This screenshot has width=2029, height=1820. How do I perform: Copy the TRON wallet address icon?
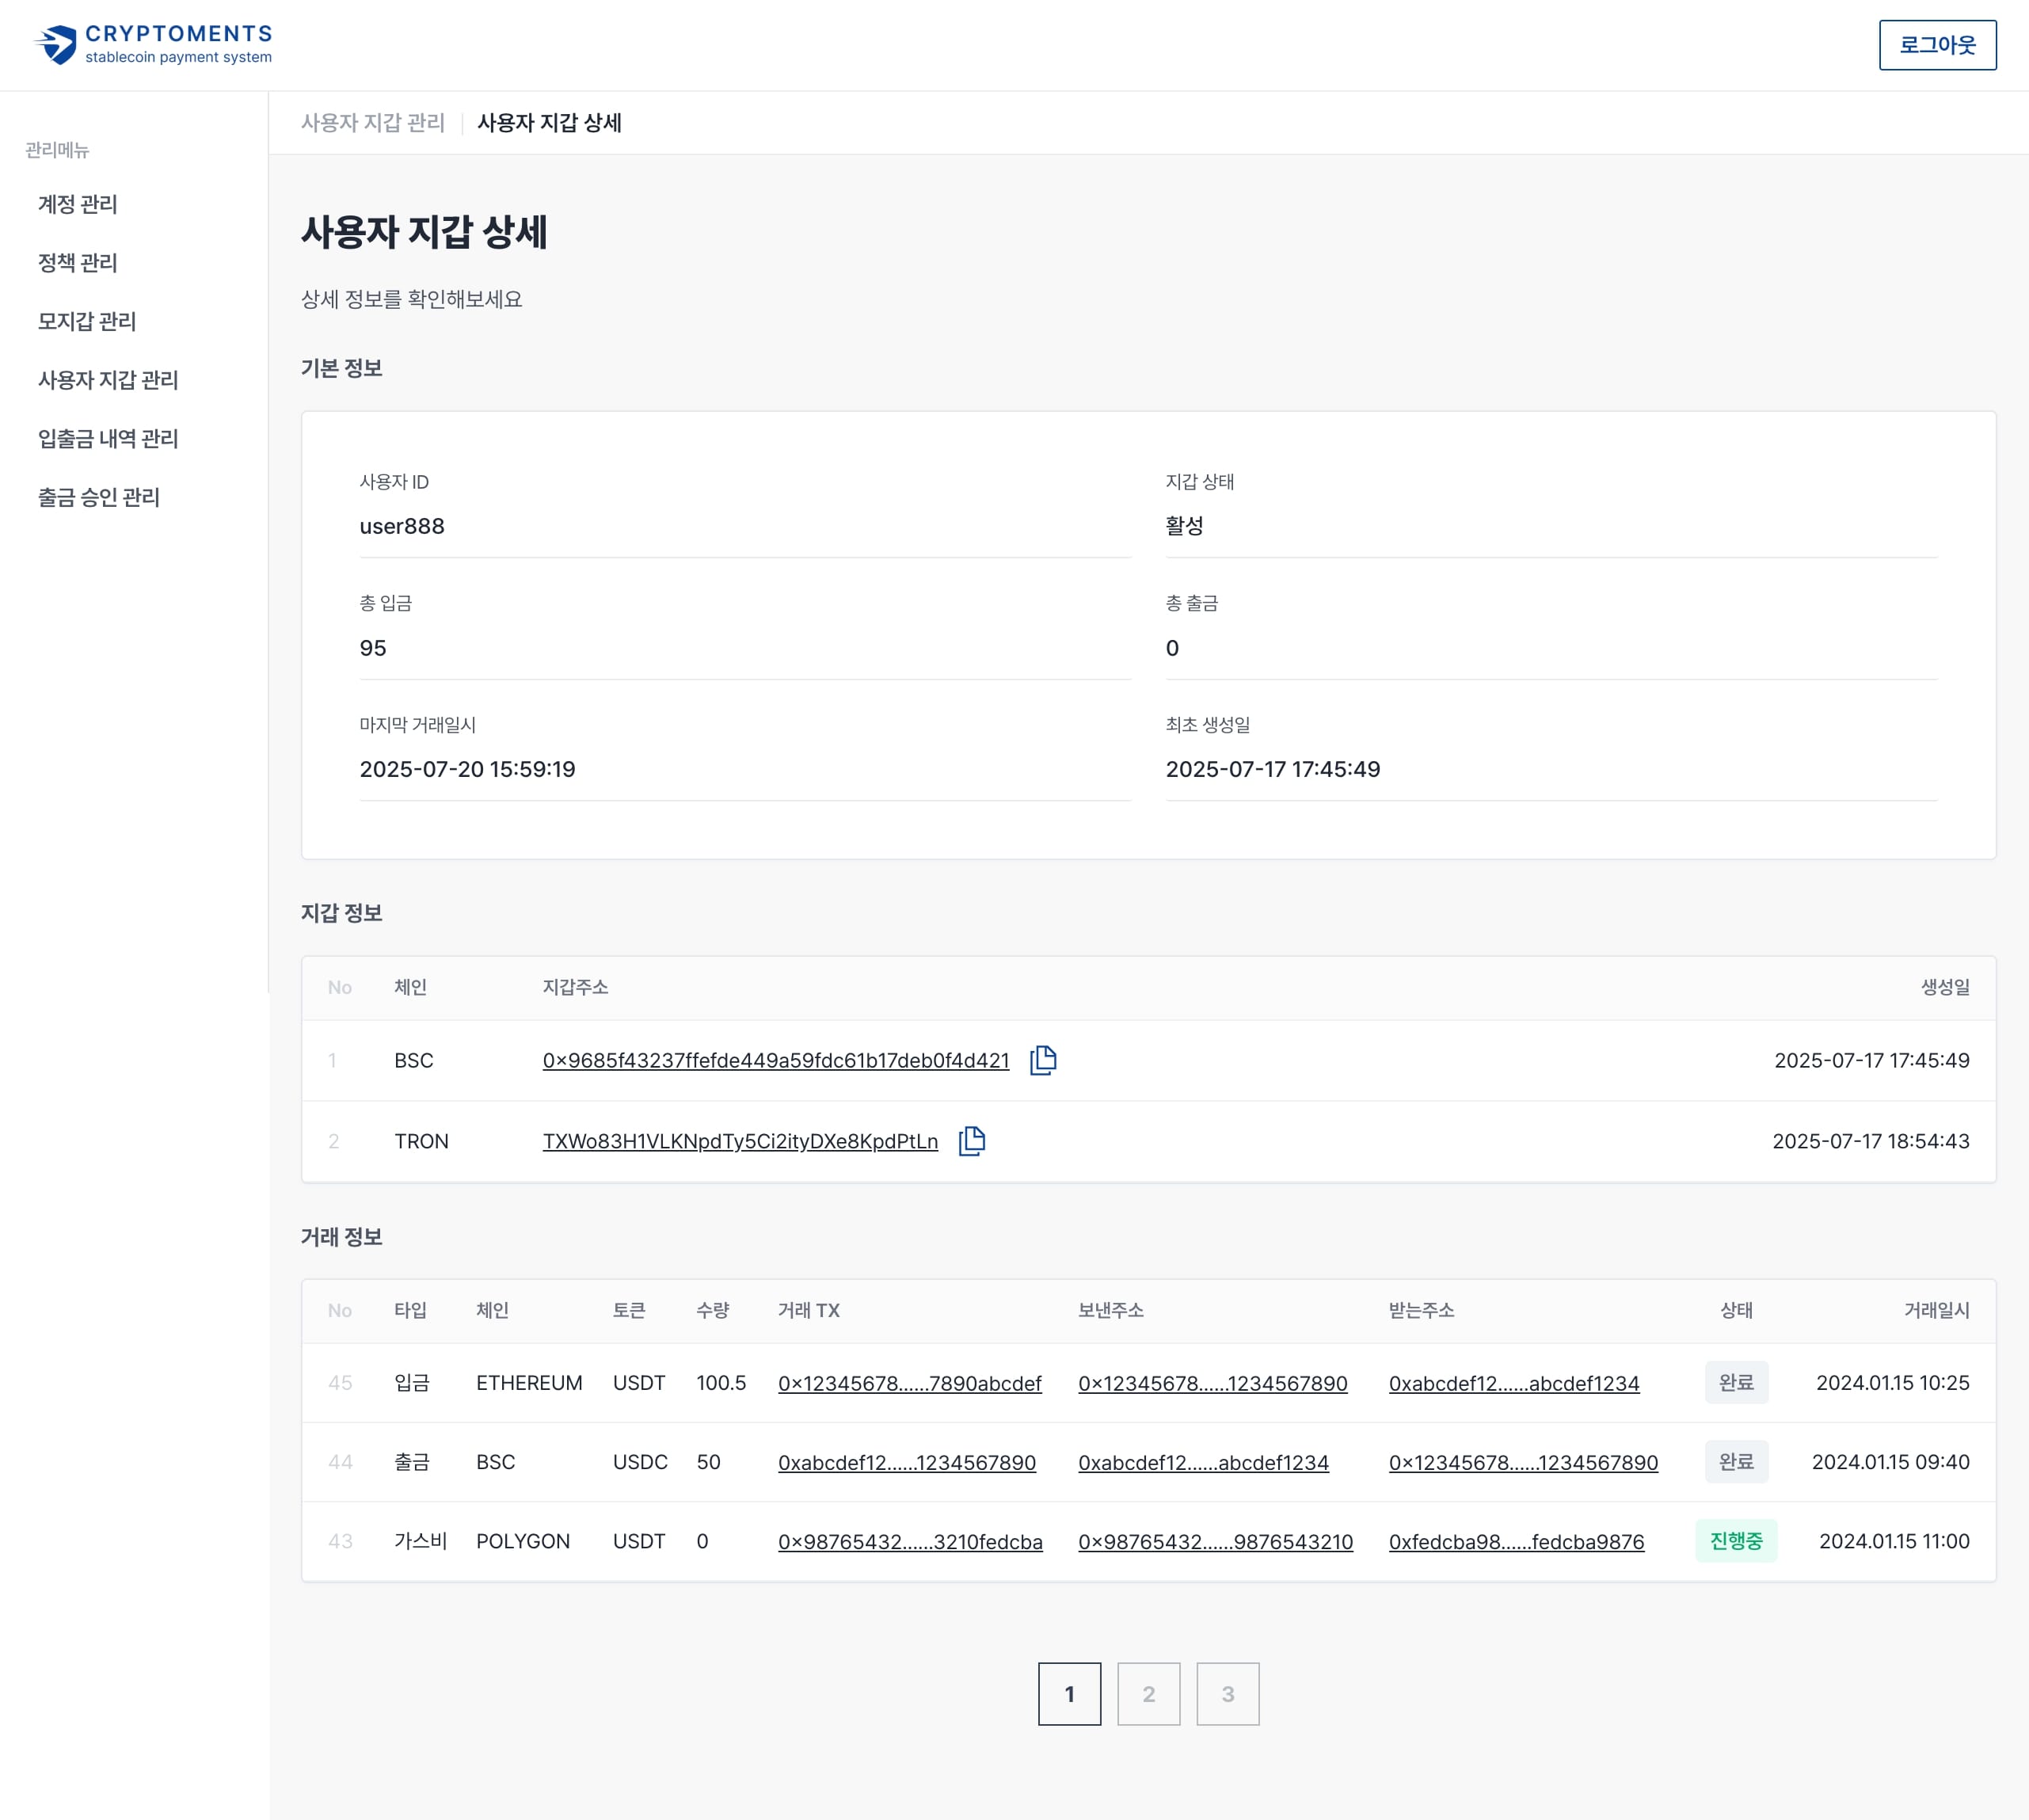pos(971,1141)
